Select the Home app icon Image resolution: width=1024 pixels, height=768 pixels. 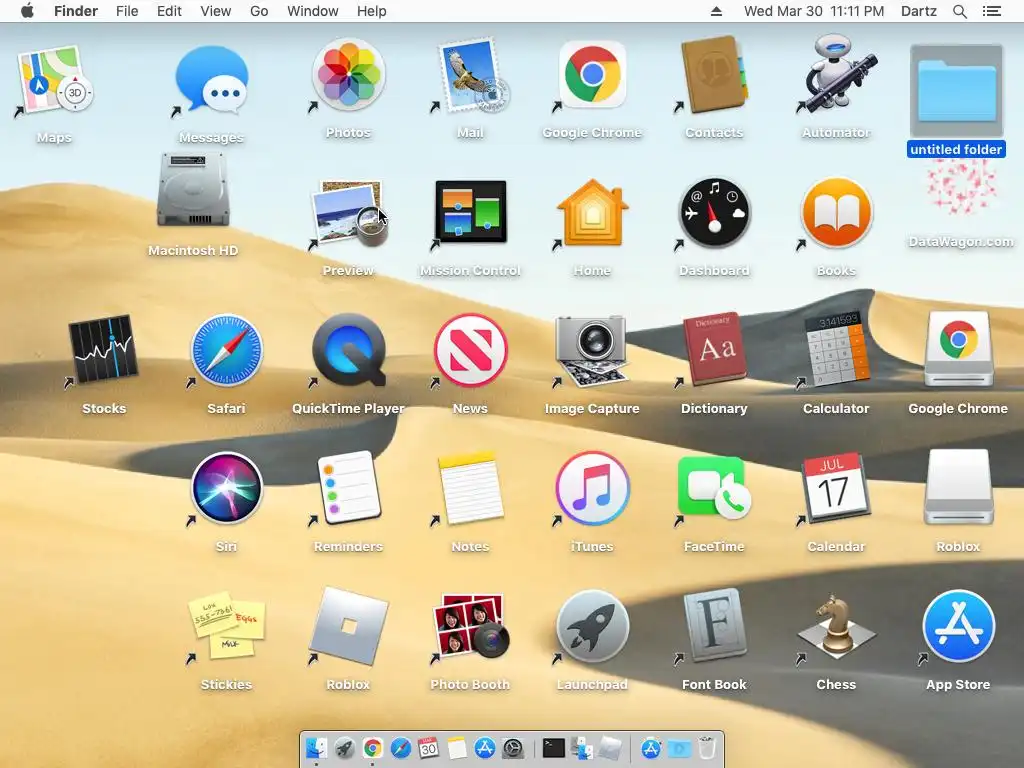click(x=592, y=213)
